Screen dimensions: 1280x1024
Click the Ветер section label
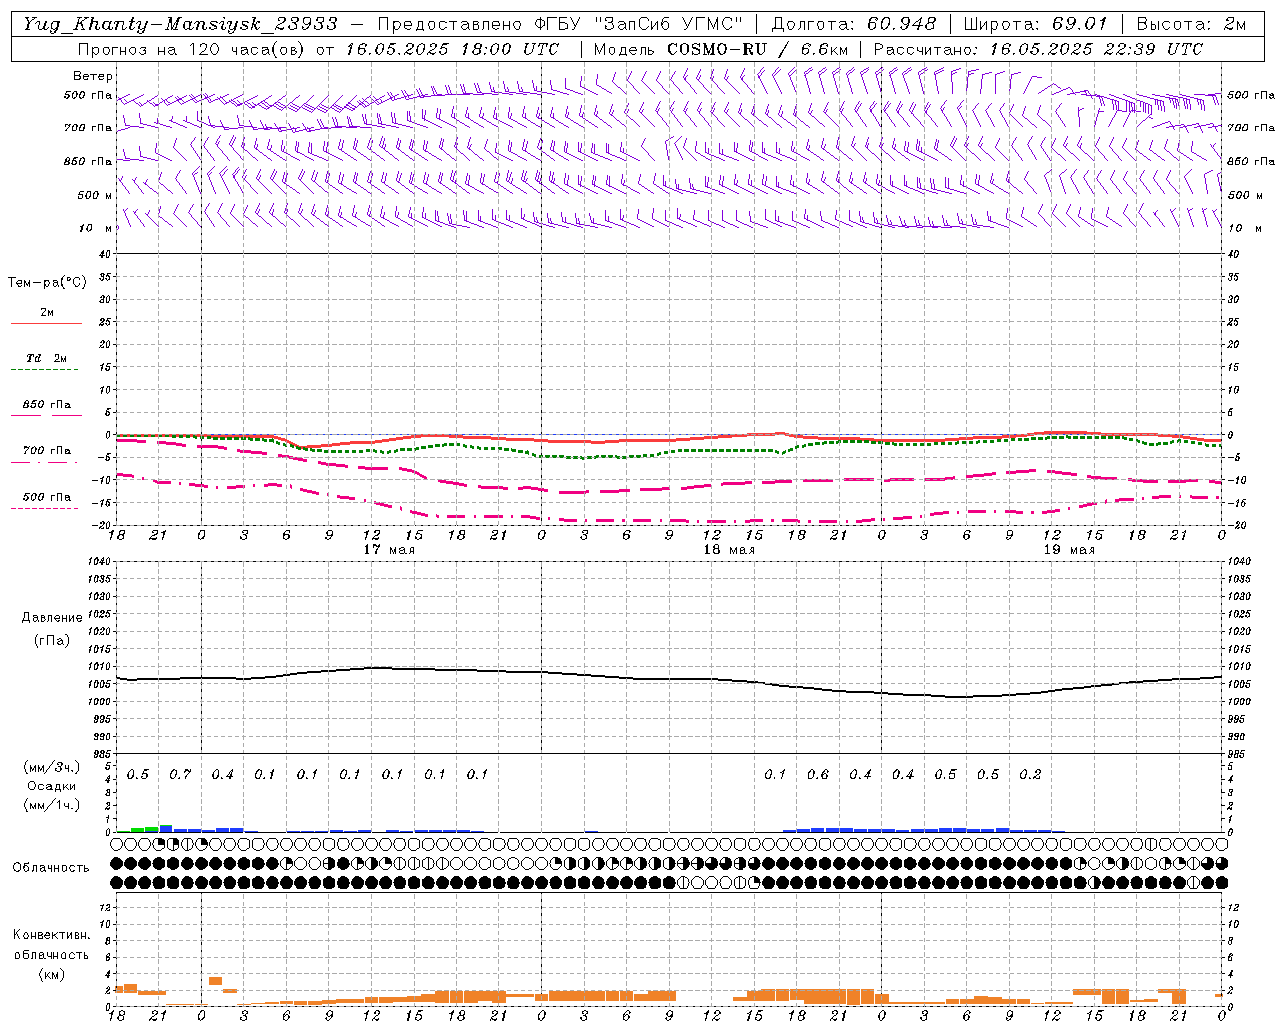click(92, 76)
